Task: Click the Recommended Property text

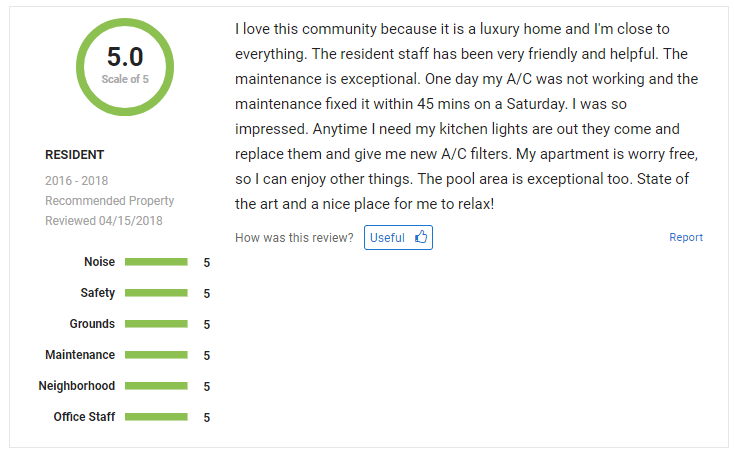Action: click(109, 201)
